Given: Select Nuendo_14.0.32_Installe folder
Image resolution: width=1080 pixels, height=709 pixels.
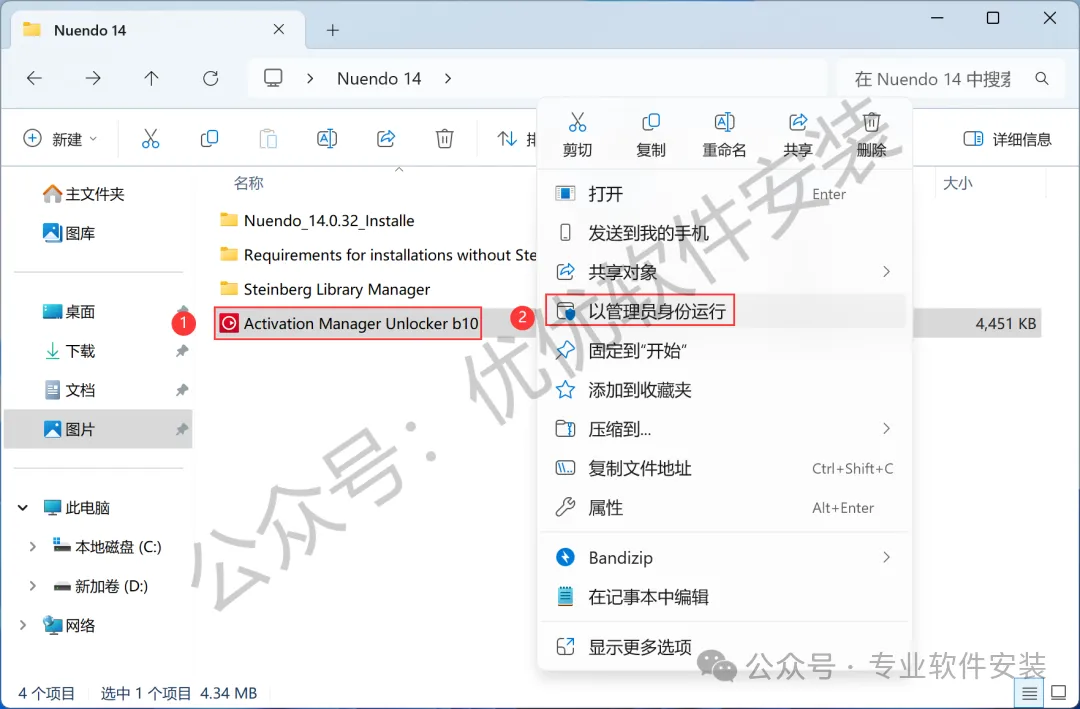Looking at the screenshot, I should [318, 220].
